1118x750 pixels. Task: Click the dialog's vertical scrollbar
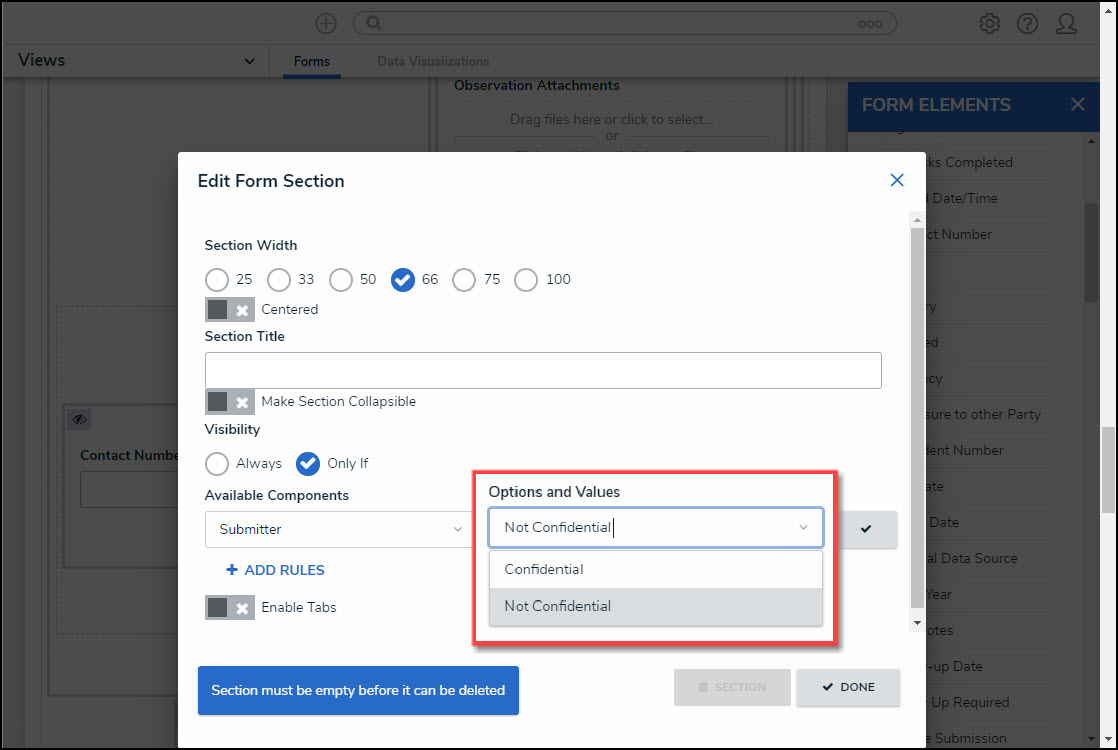[x=917, y=416]
